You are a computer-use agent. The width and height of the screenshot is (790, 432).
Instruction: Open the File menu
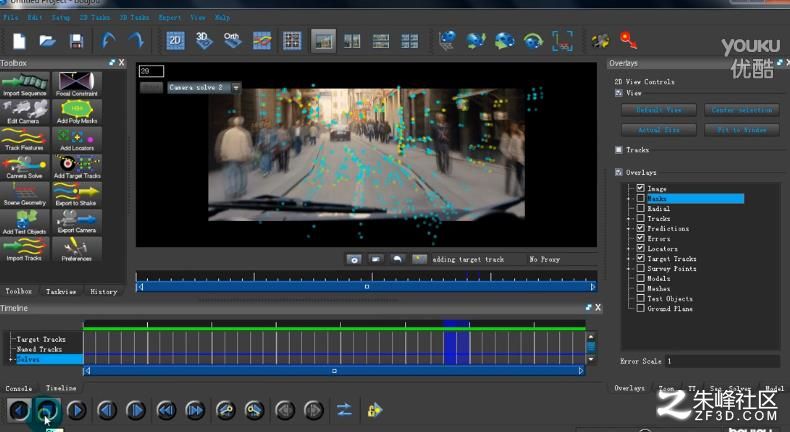(x=10, y=18)
